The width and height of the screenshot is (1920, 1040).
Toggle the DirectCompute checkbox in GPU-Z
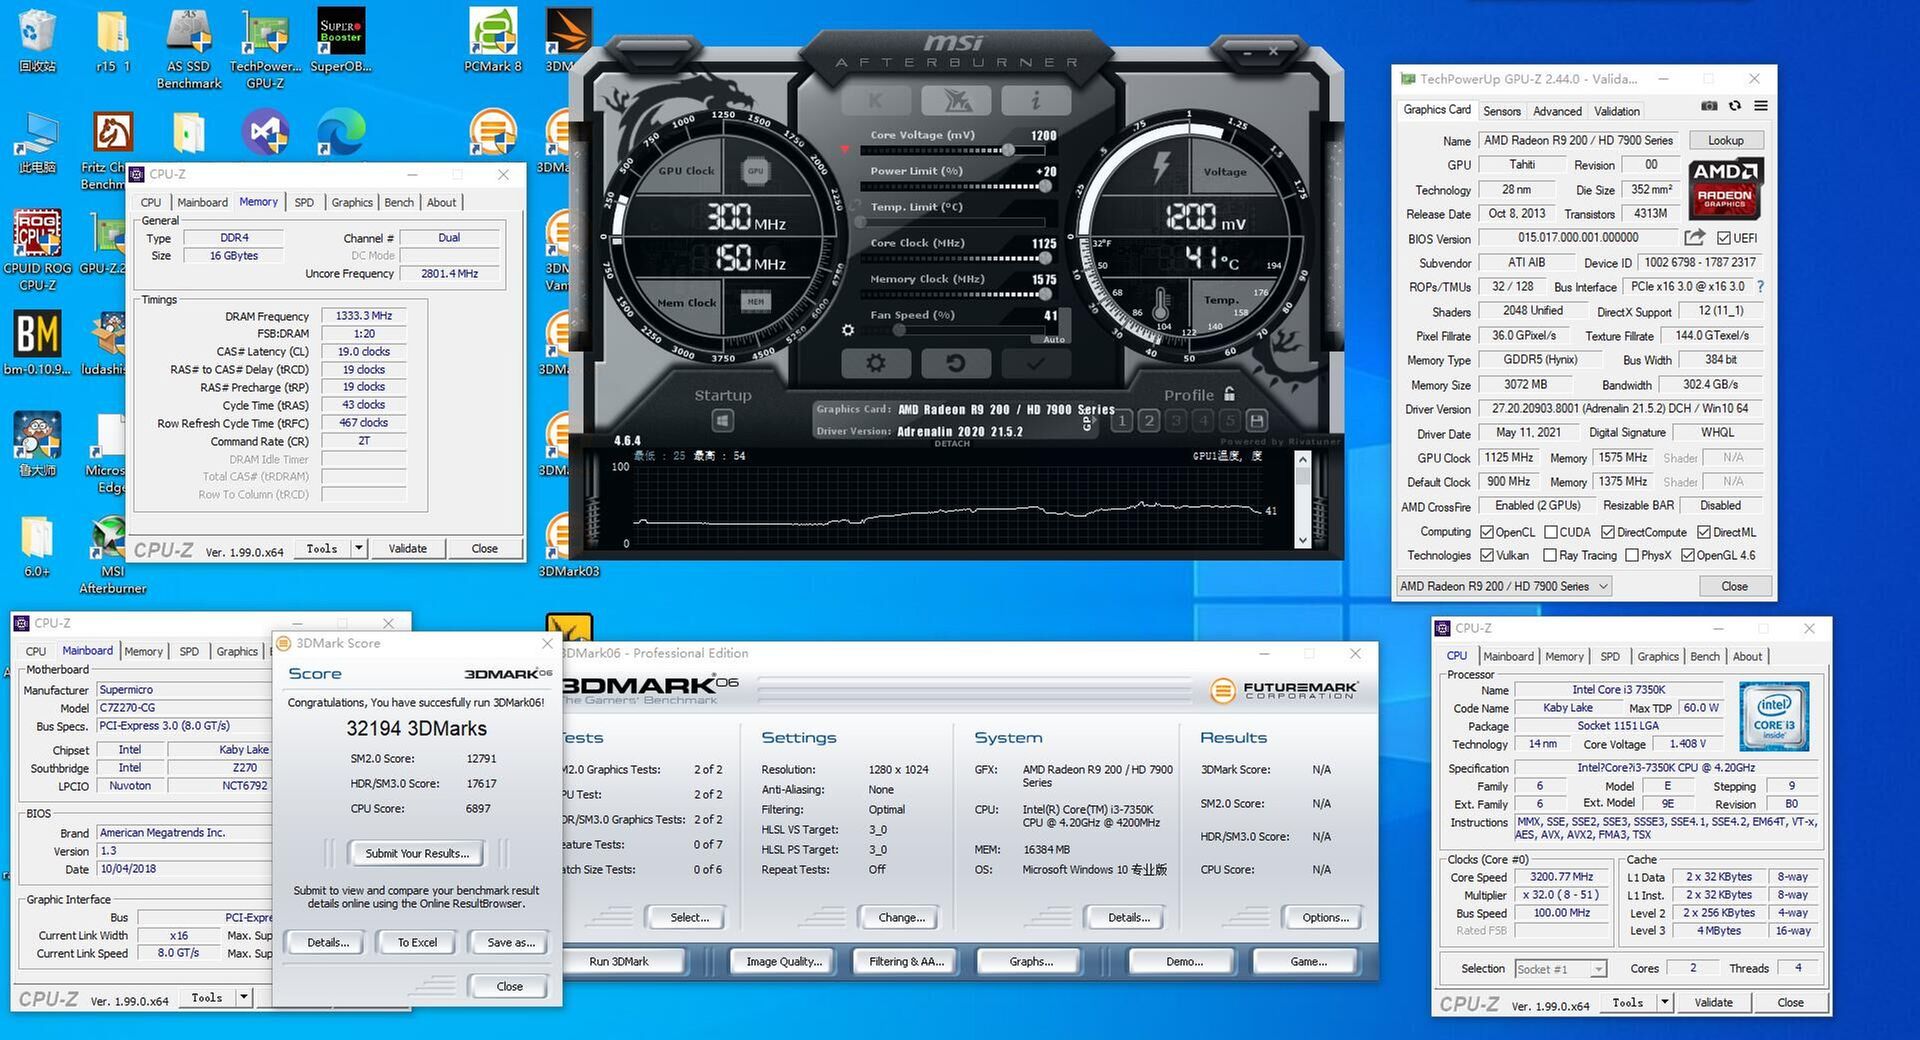[1608, 532]
